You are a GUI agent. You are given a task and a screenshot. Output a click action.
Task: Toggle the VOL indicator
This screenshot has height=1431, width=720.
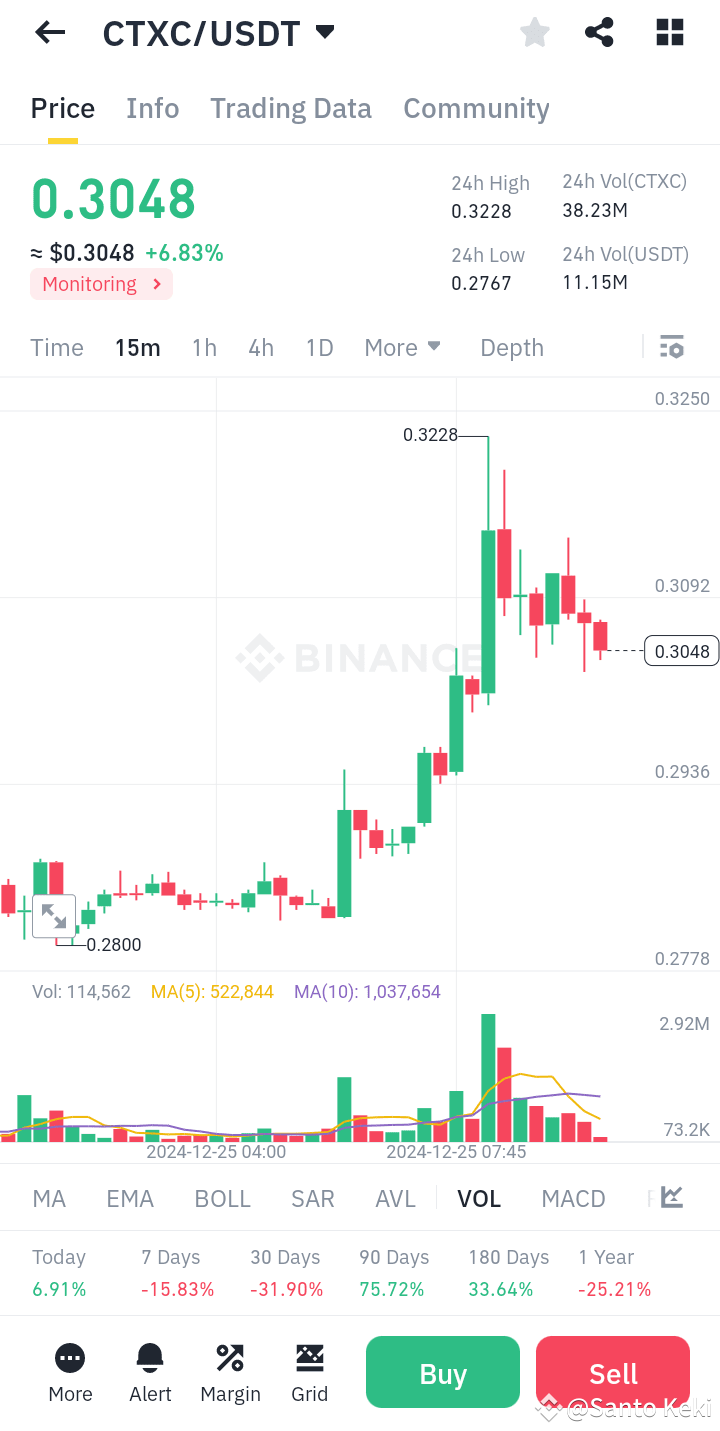coord(479,1197)
